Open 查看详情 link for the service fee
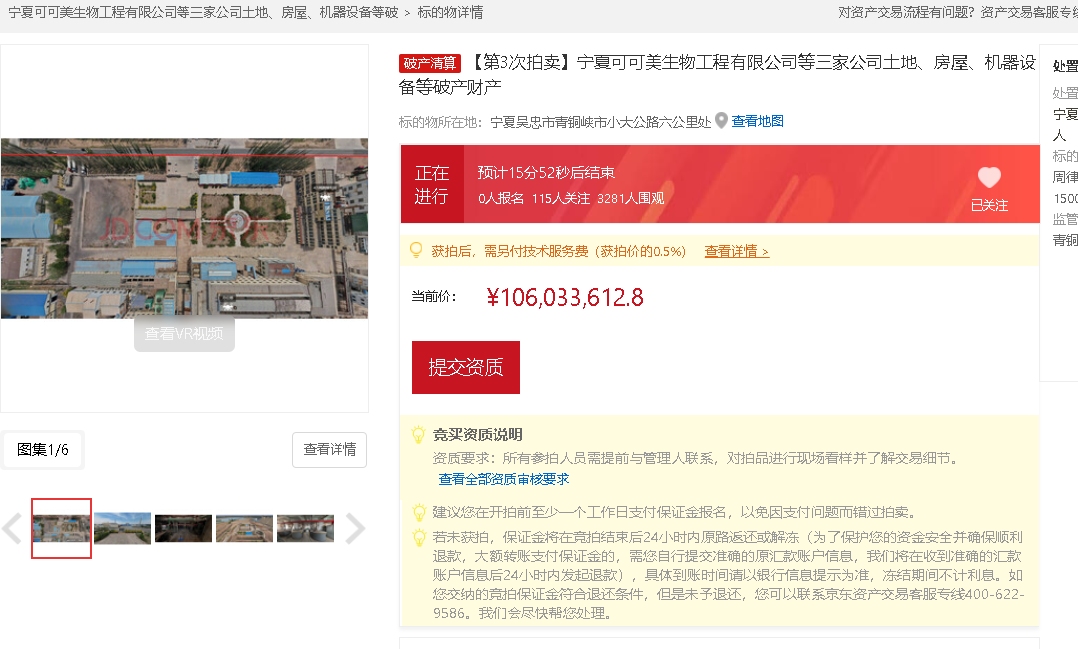 click(736, 252)
